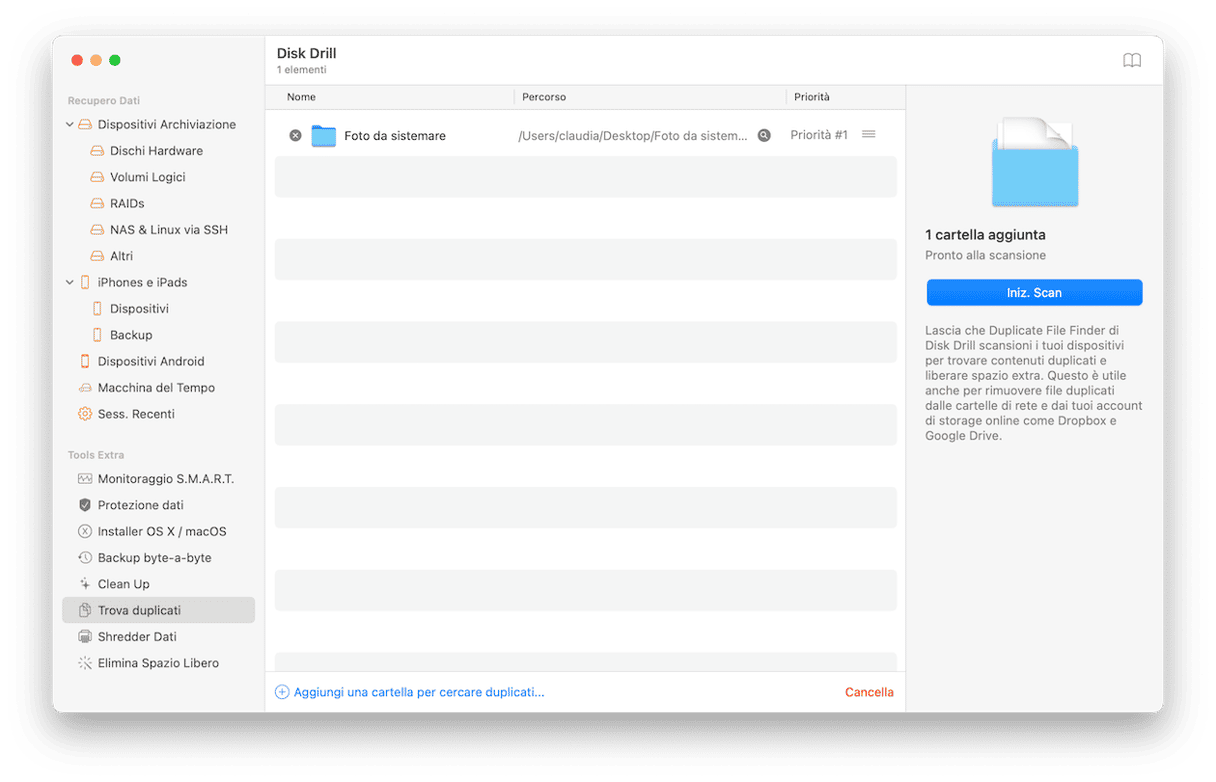The width and height of the screenshot is (1216, 782).
Task: Click the Installer OS X / macOS icon
Action: (x=85, y=532)
